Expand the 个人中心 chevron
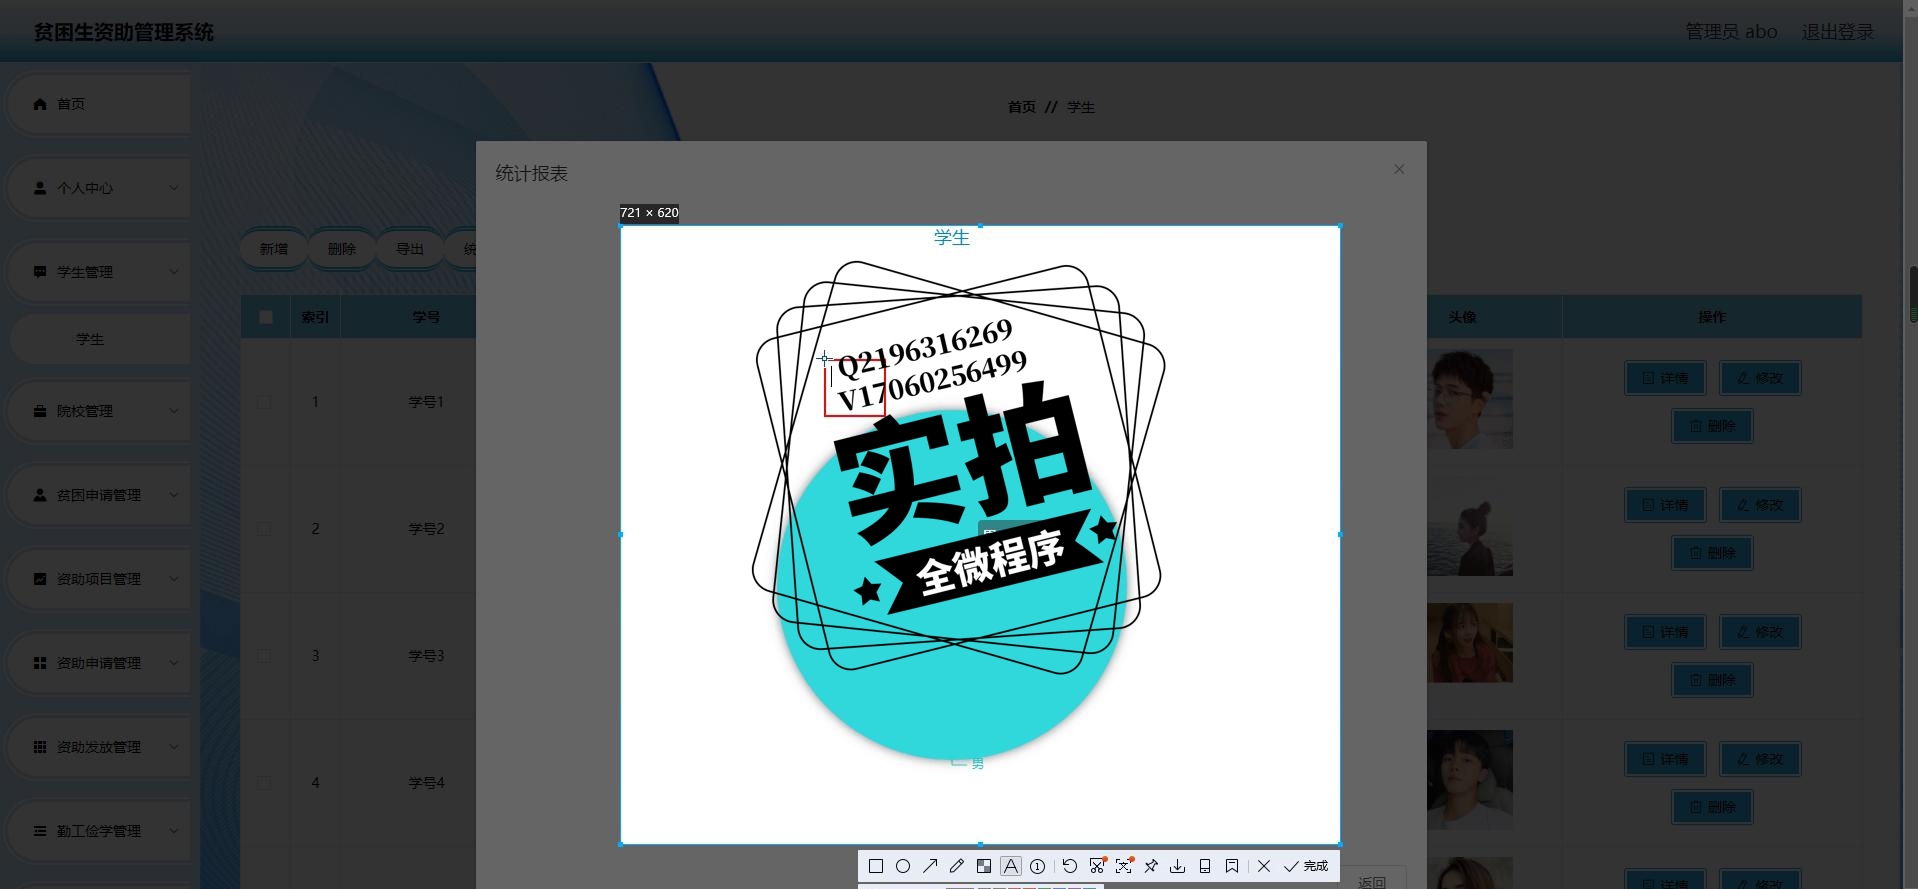 (x=174, y=188)
